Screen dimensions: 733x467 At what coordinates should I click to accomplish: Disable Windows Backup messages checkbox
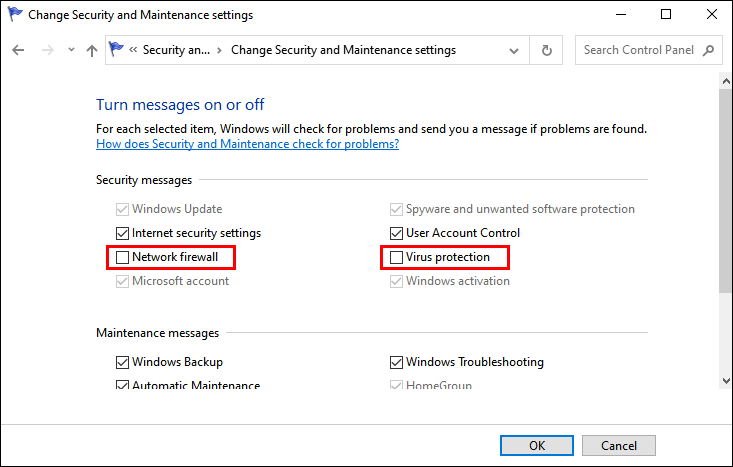coord(123,362)
